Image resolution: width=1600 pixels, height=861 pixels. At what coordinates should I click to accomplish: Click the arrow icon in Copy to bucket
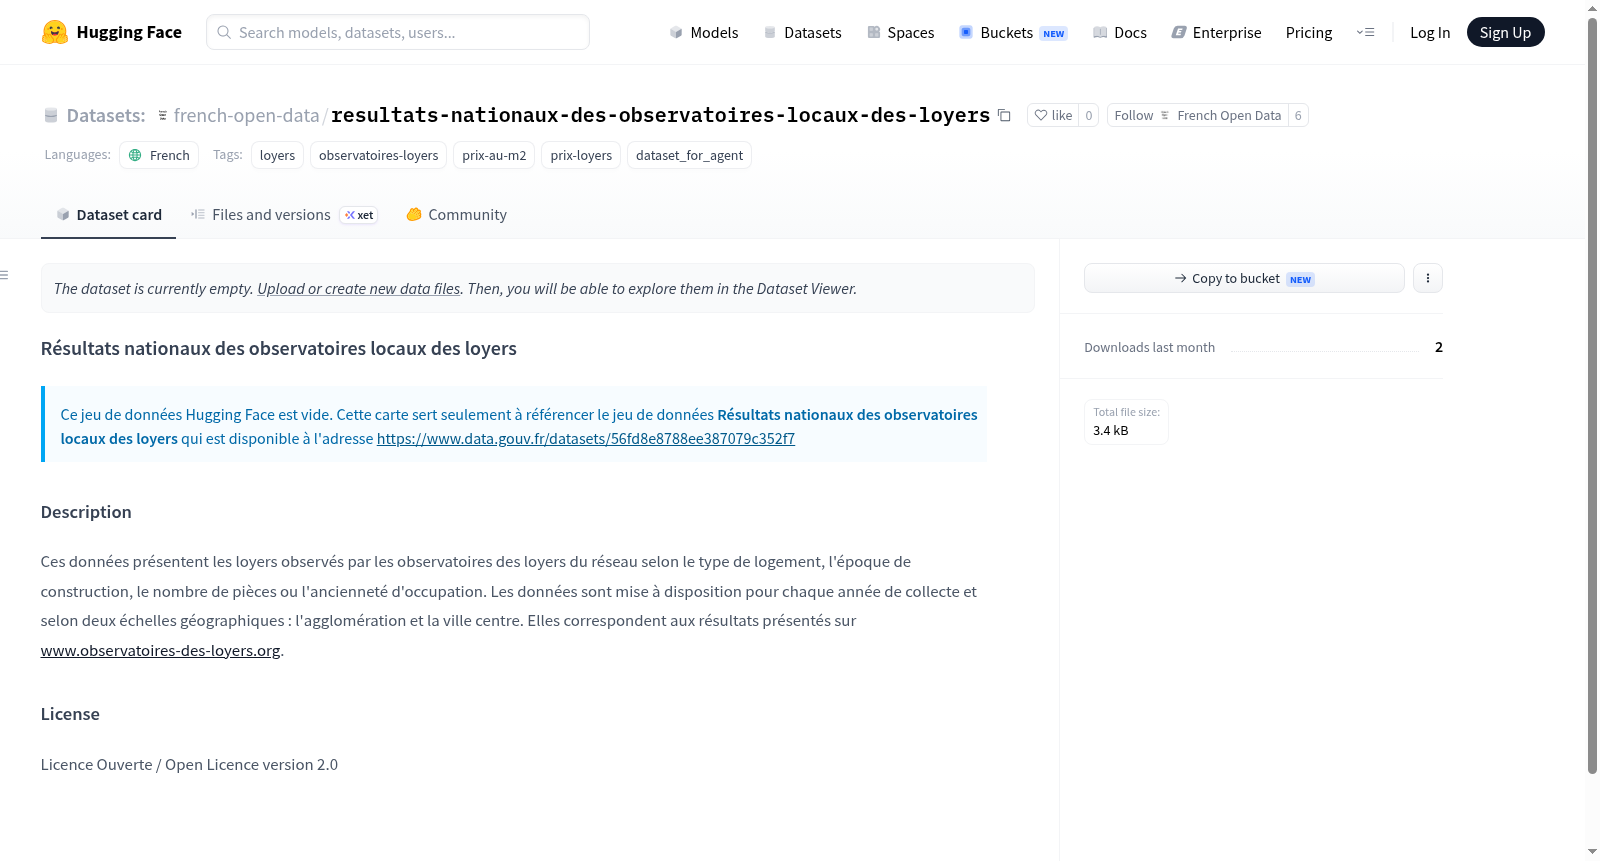click(x=1181, y=278)
